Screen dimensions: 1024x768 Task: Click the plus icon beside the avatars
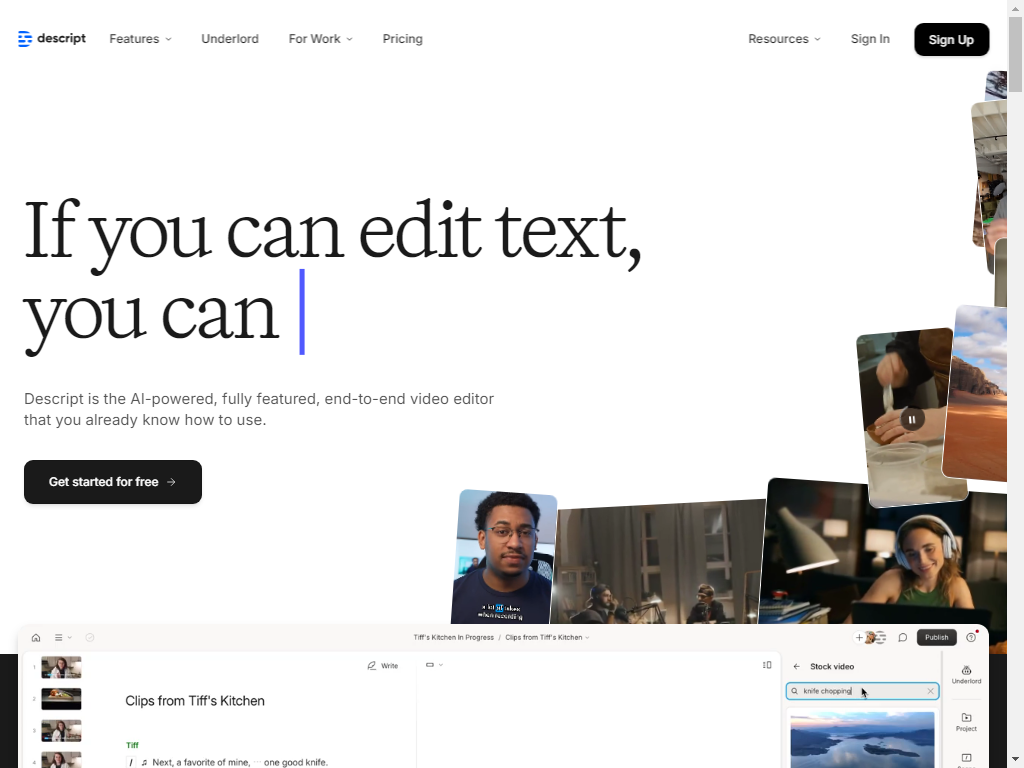click(x=859, y=637)
